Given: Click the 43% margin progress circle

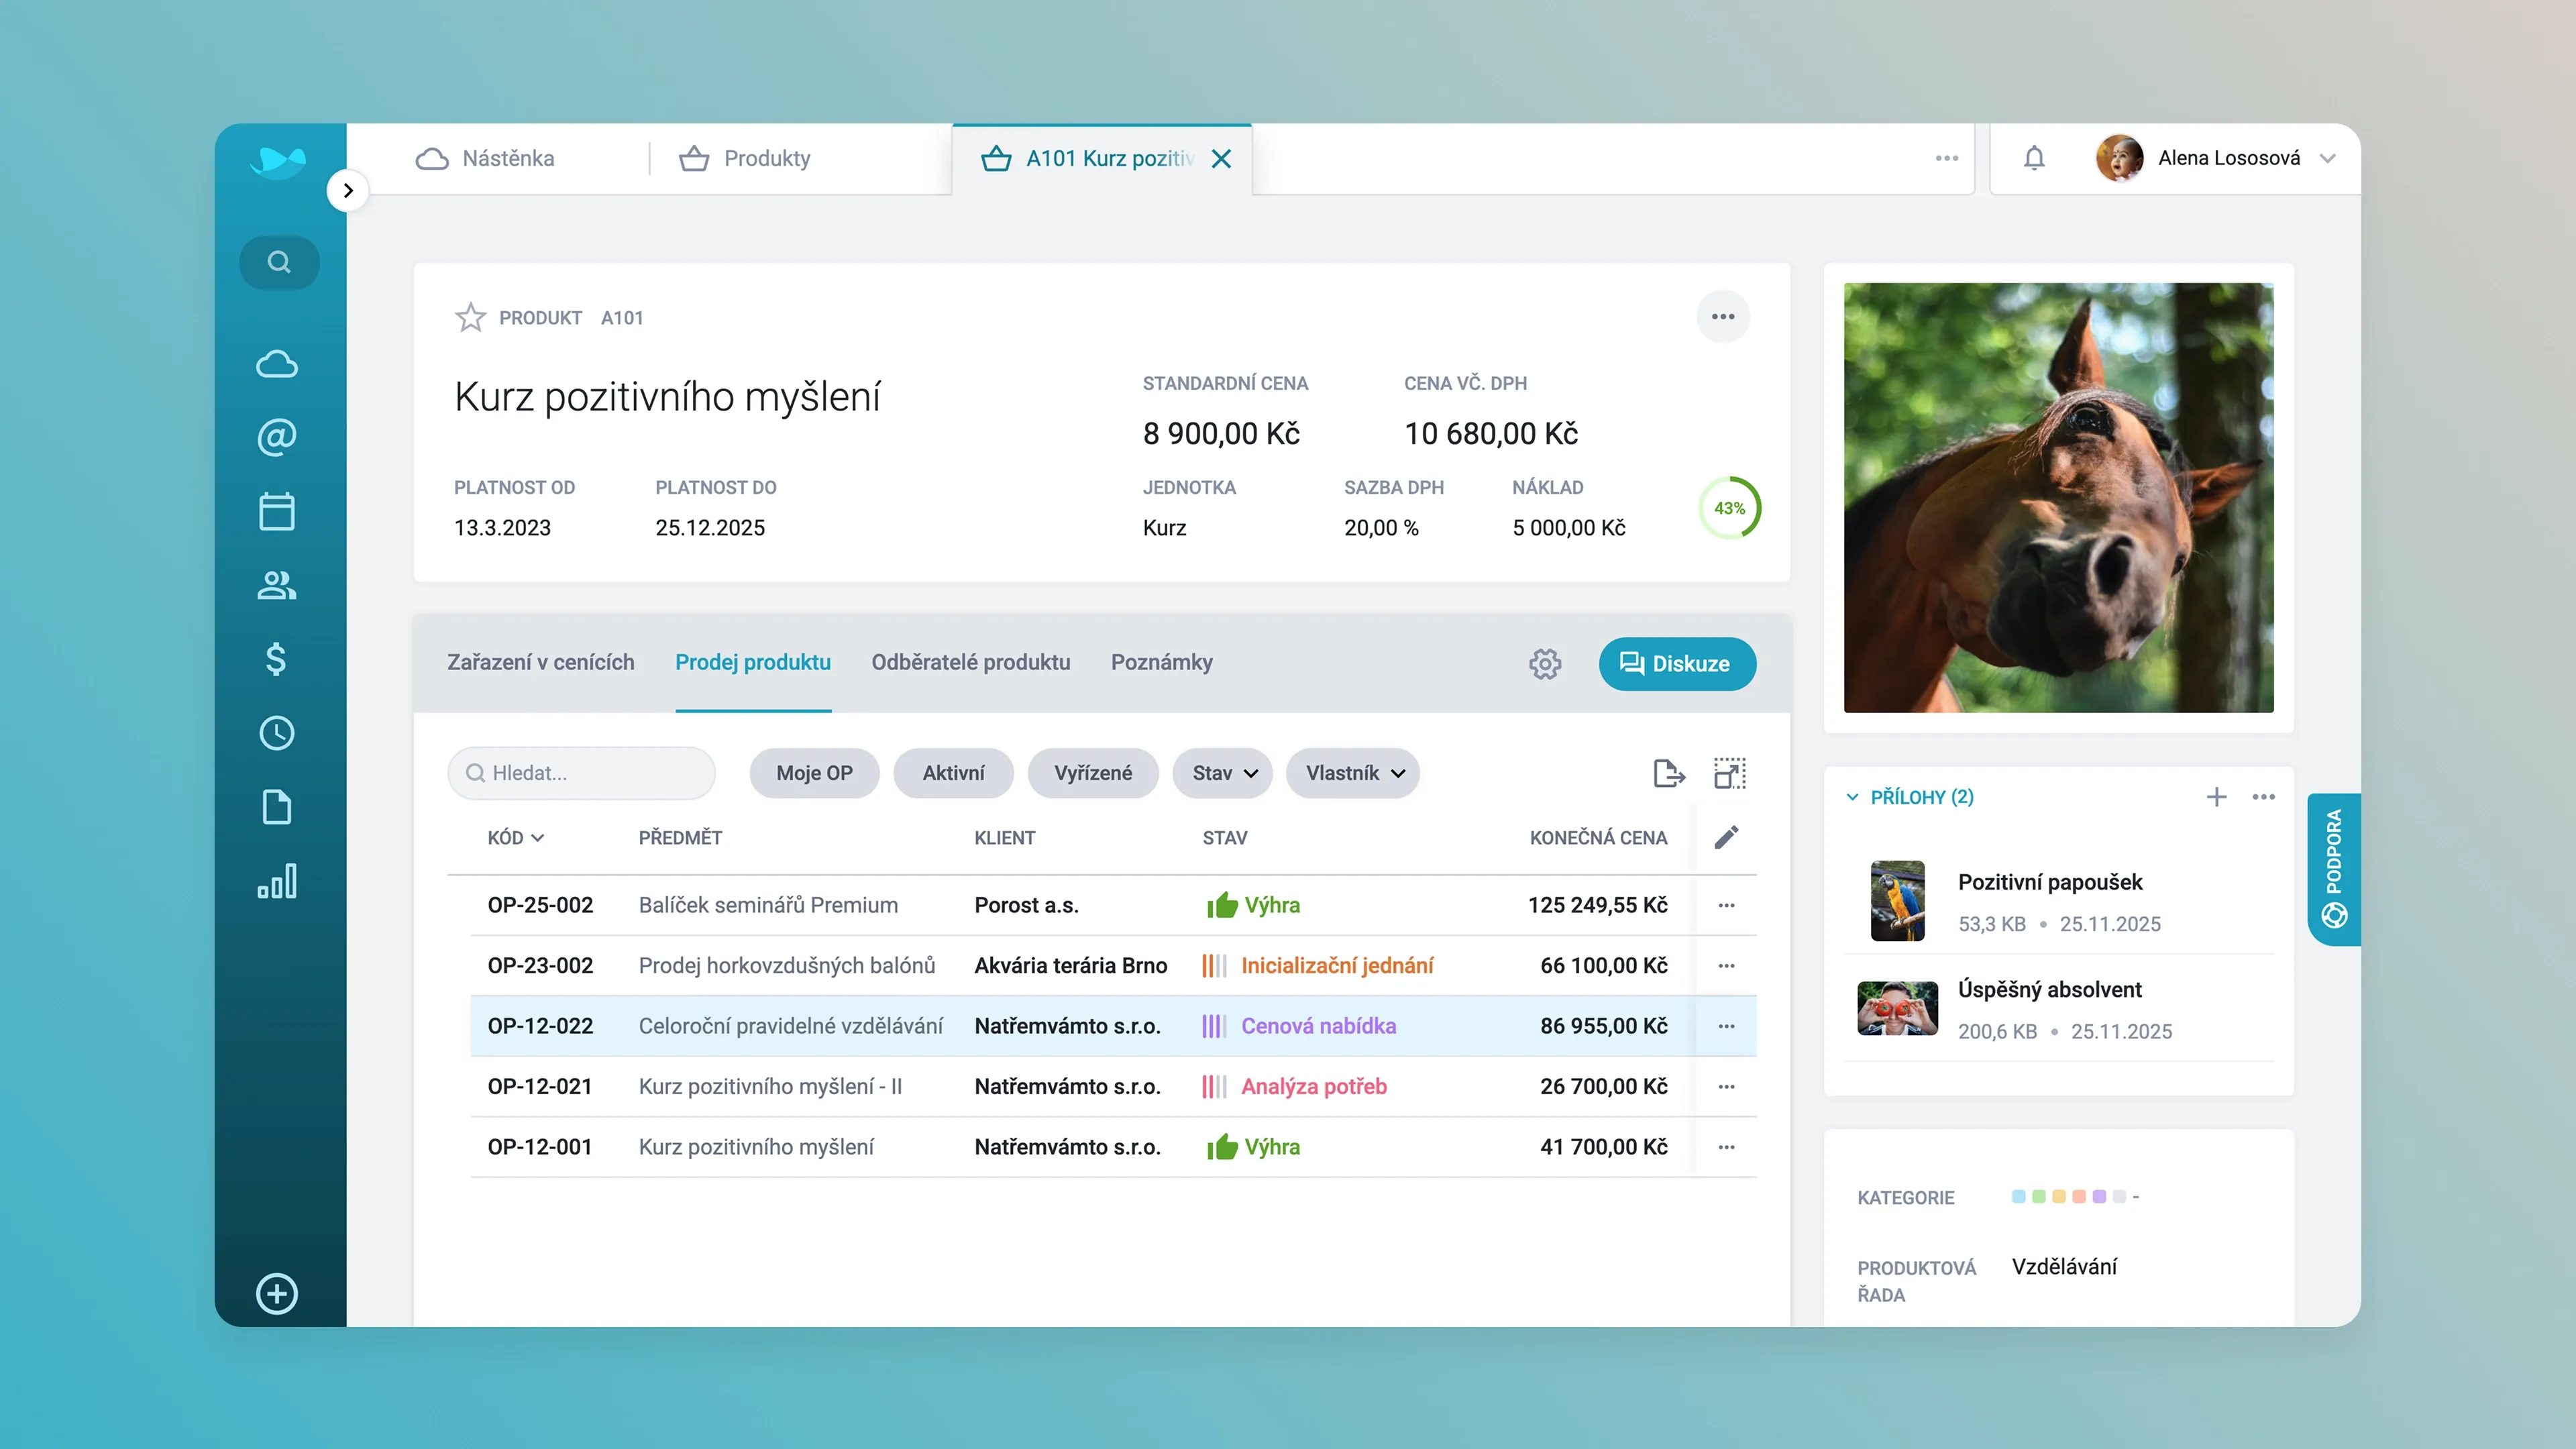Looking at the screenshot, I should point(1730,508).
